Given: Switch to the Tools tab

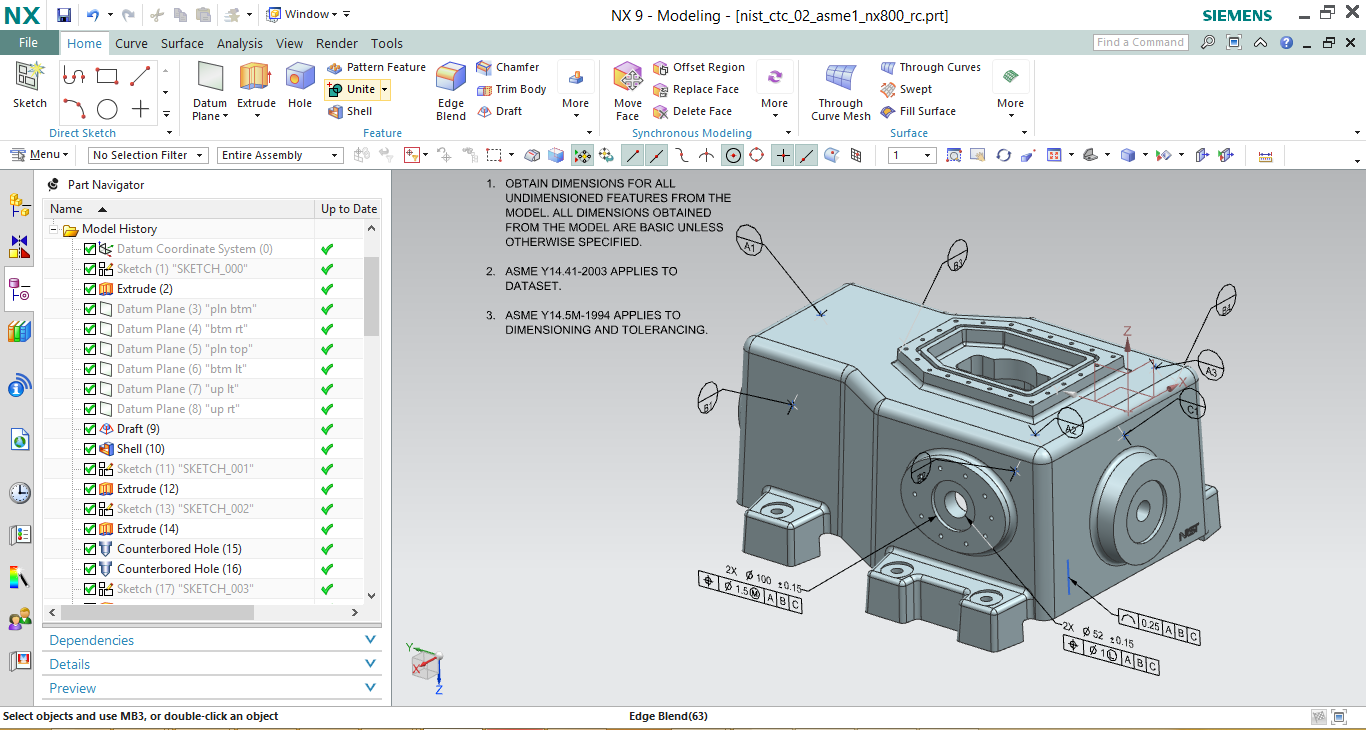Looking at the screenshot, I should pyautogui.click(x=387, y=43).
